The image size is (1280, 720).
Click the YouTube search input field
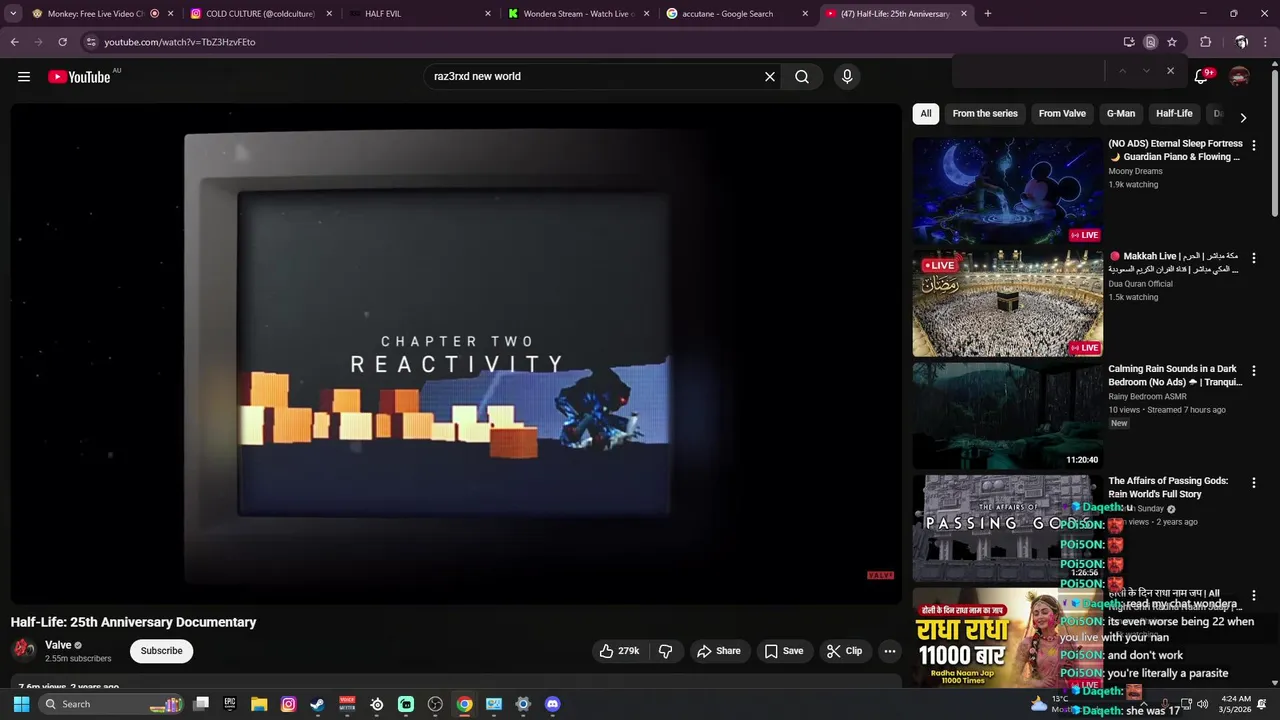pos(595,77)
